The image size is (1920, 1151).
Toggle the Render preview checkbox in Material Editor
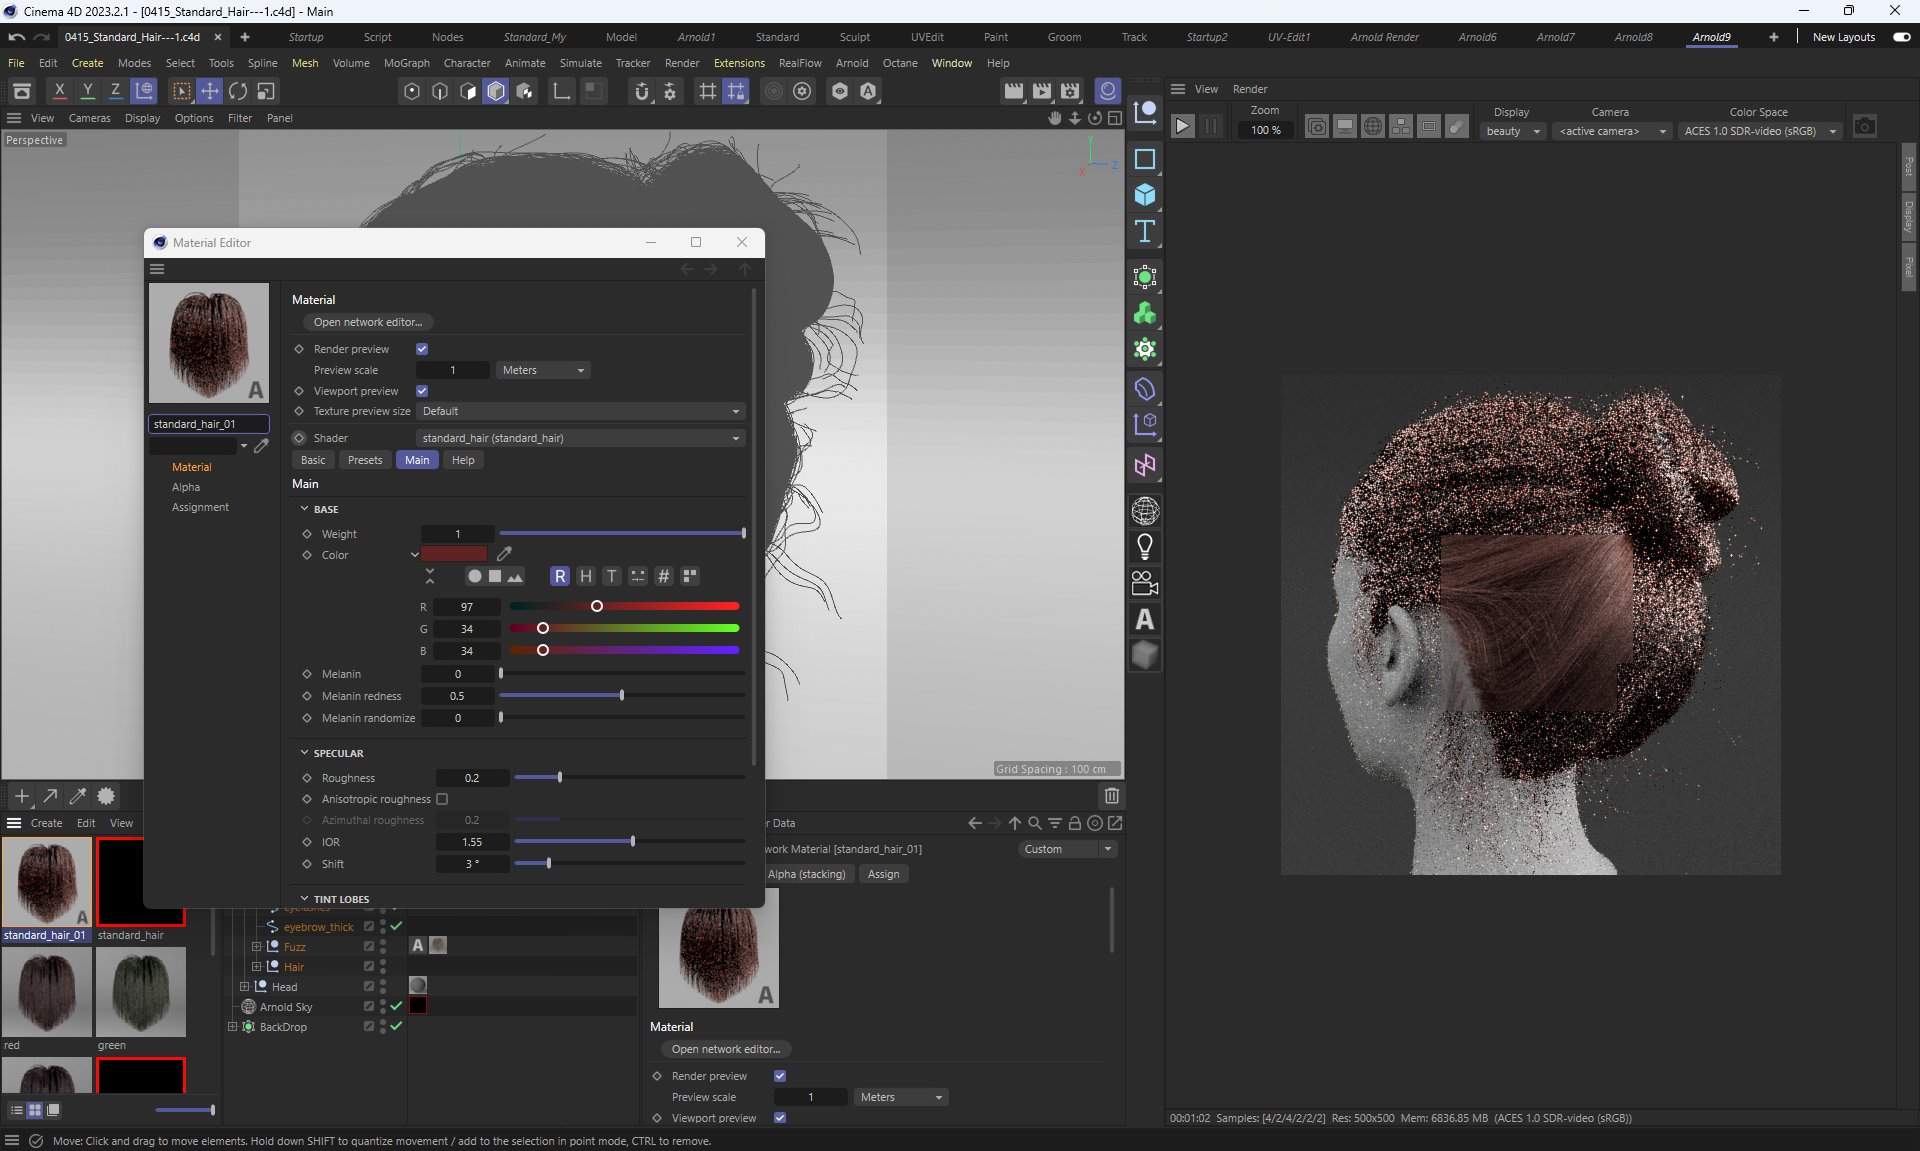[x=422, y=349]
